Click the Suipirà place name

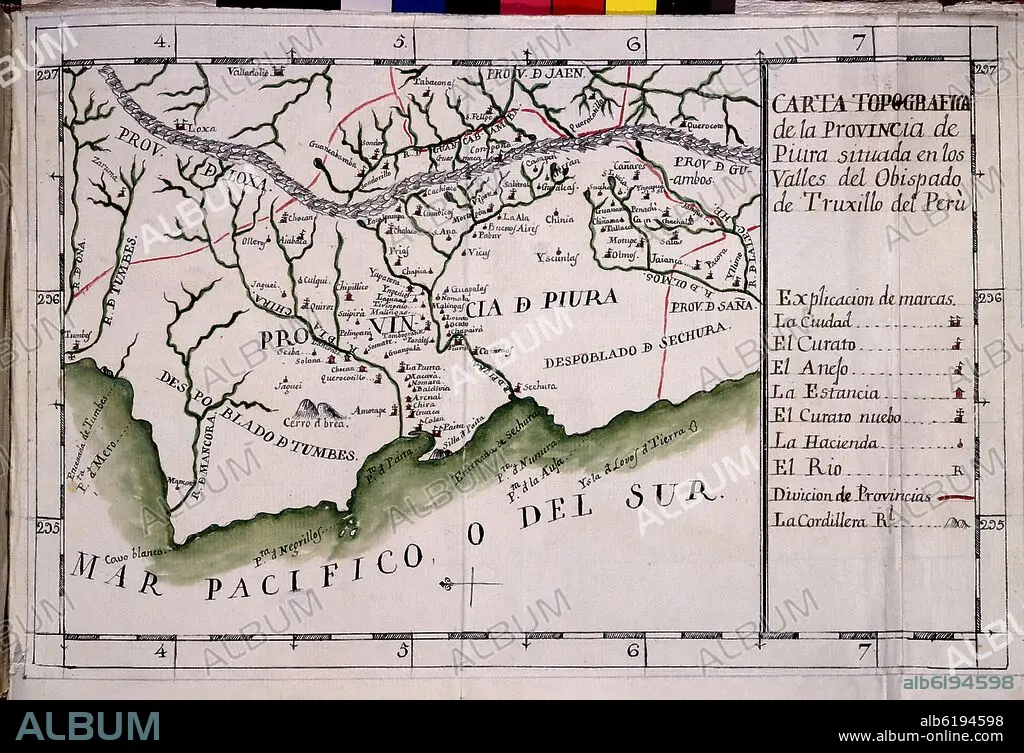point(353,313)
